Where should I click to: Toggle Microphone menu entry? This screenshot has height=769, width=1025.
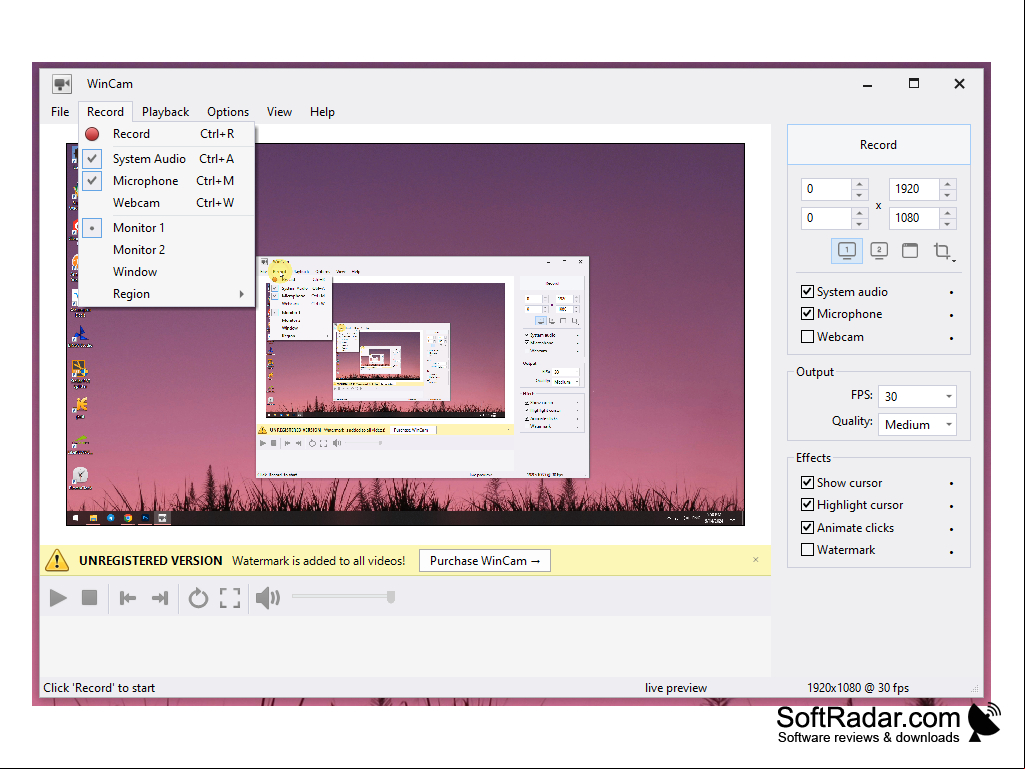click(167, 181)
